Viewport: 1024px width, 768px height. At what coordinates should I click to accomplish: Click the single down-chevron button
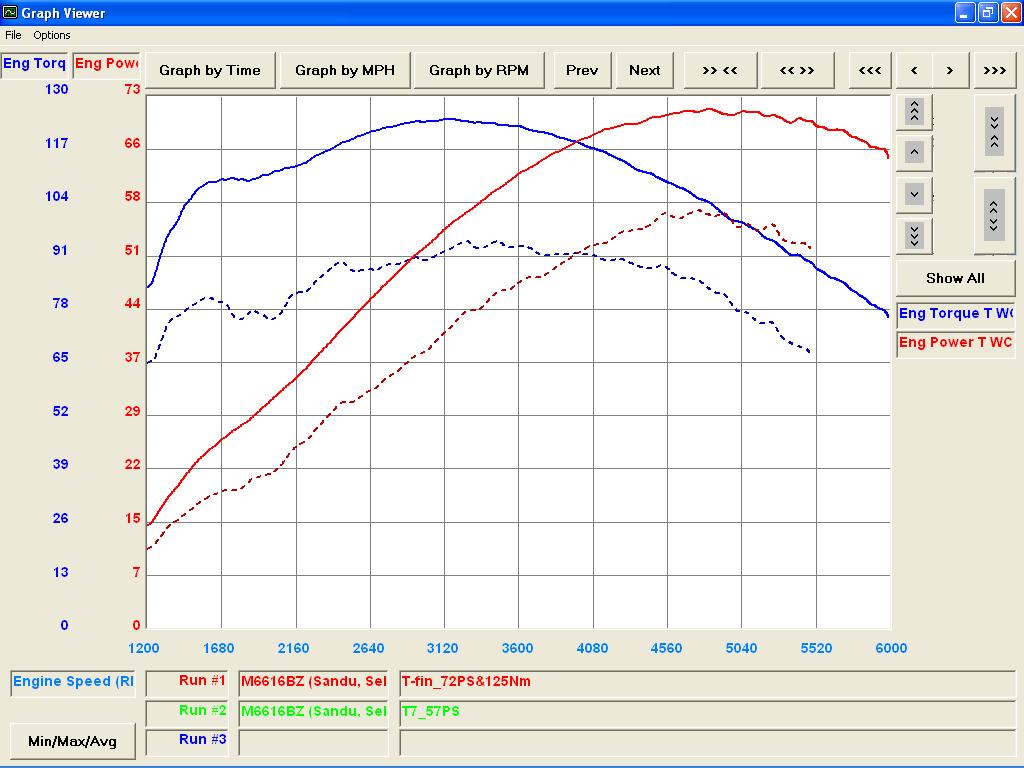(914, 194)
